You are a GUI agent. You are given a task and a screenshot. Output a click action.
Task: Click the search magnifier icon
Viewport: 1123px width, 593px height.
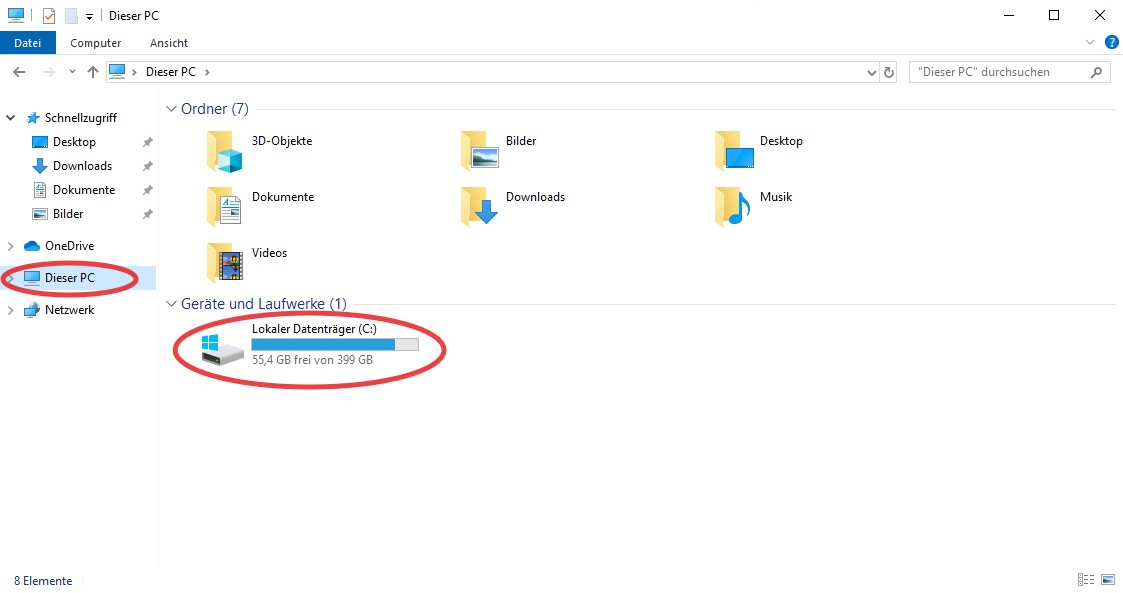point(1097,72)
